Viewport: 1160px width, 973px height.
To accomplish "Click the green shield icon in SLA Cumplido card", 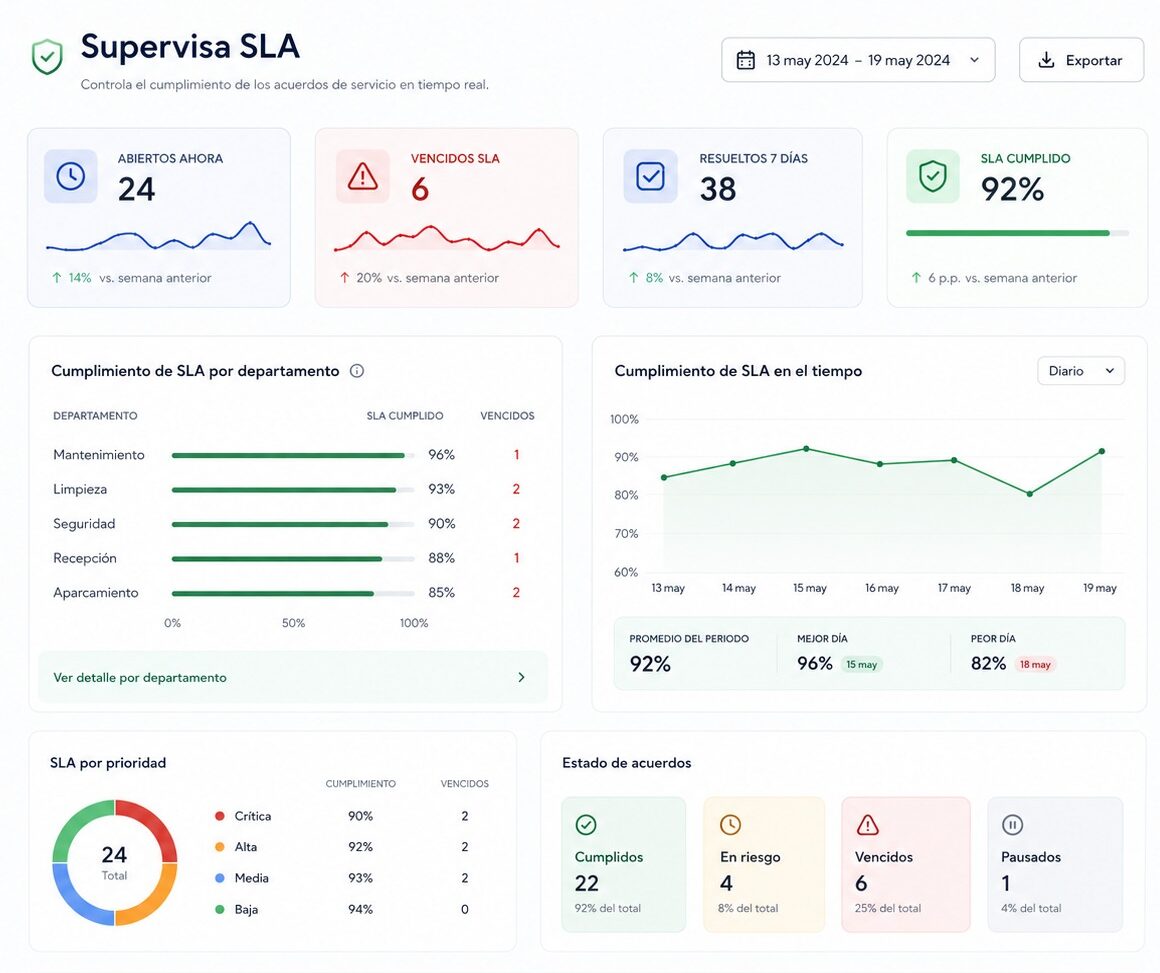I will coord(933,177).
